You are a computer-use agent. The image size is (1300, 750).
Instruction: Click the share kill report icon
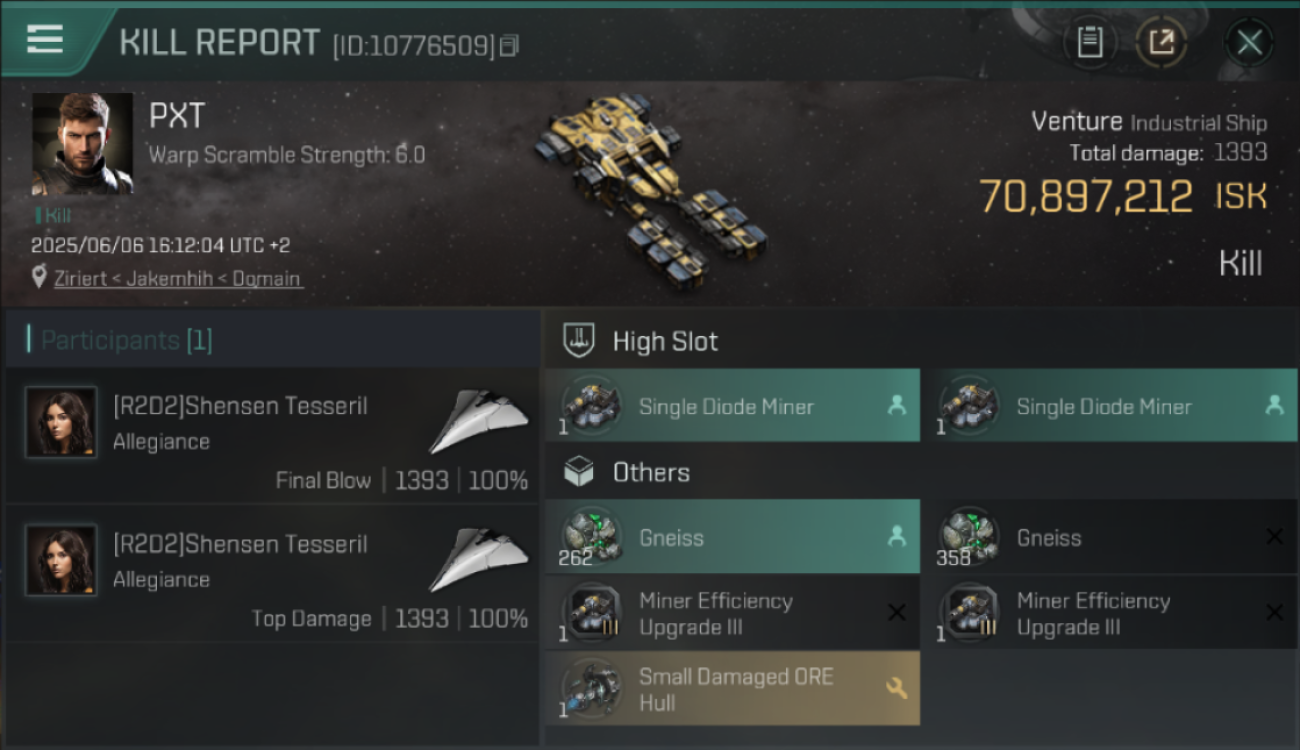coord(1162,42)
